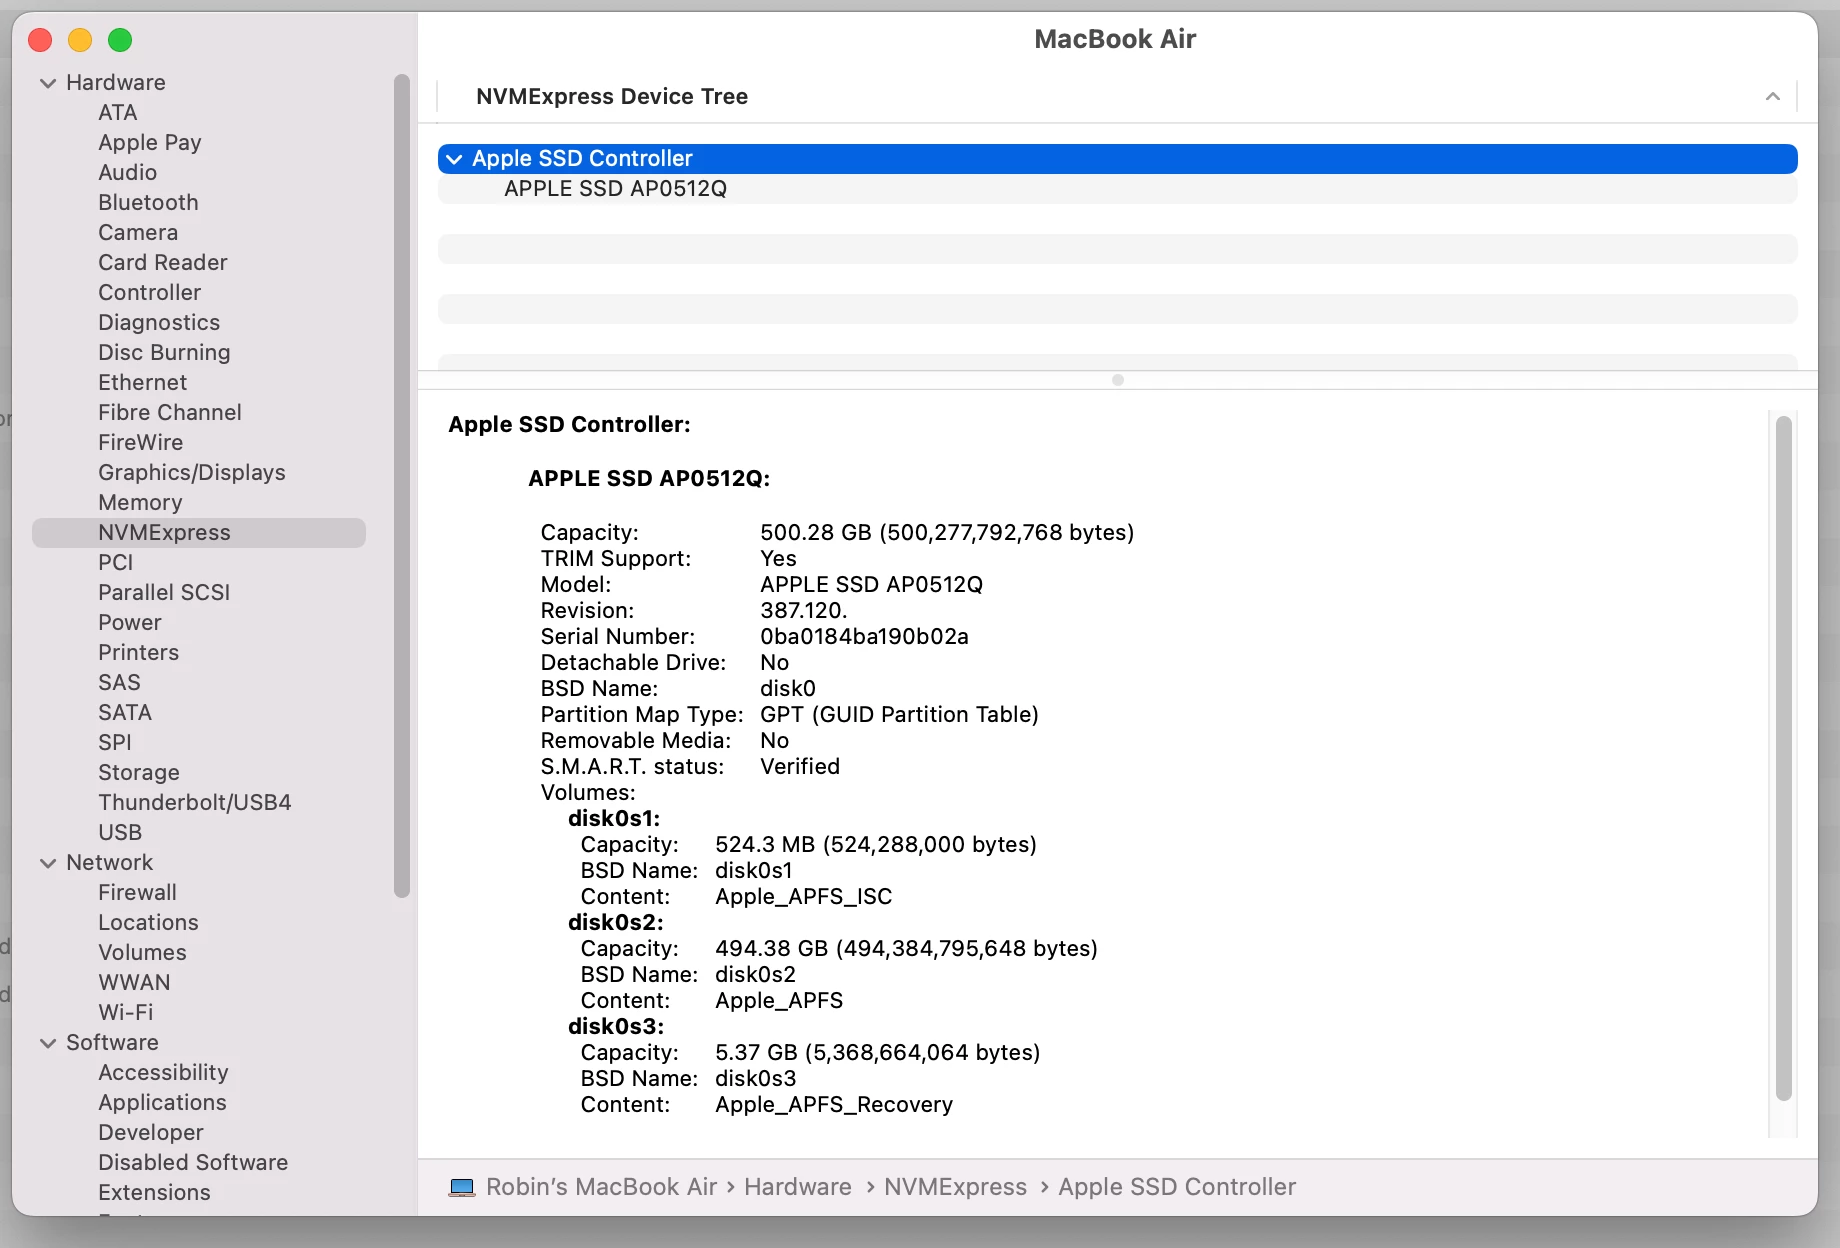
Task: Click the NVMExpress Device Tree column header
Action: [1117, 97]
